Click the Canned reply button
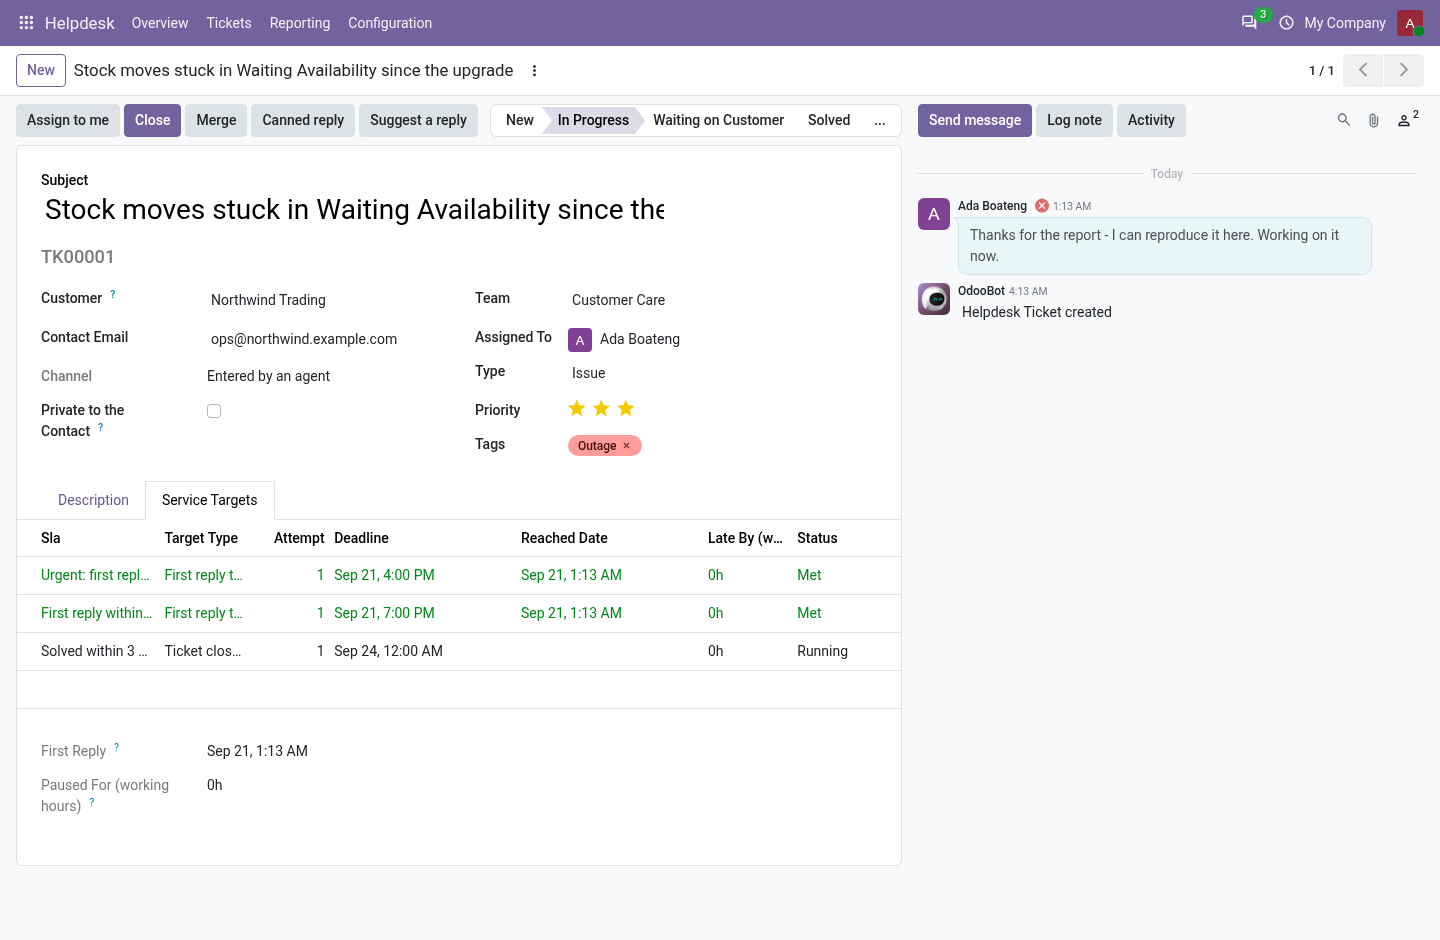Viewport: 1440px width, 940px height. click(x=303, y=120)
